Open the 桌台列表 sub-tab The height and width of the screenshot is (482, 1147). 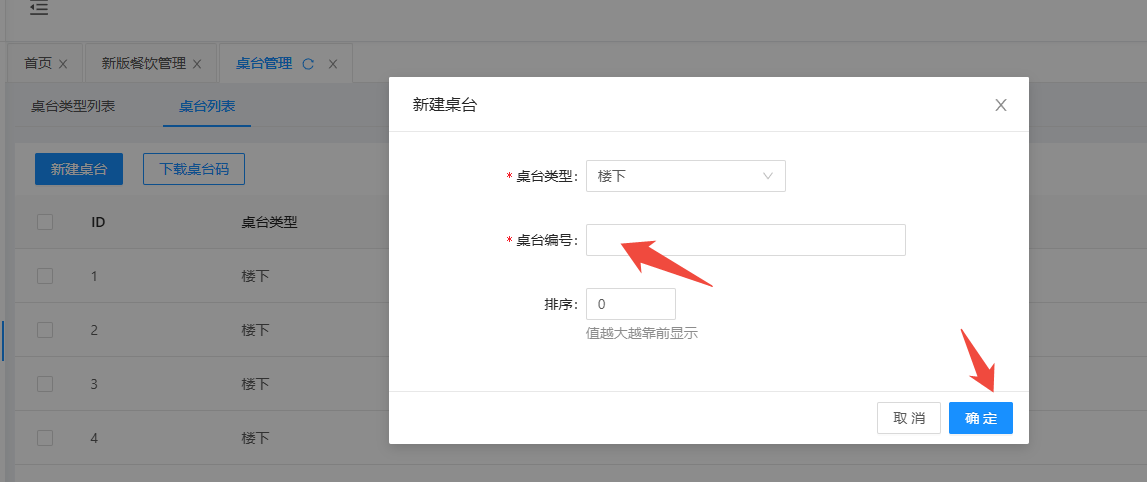tap(207, 106)
